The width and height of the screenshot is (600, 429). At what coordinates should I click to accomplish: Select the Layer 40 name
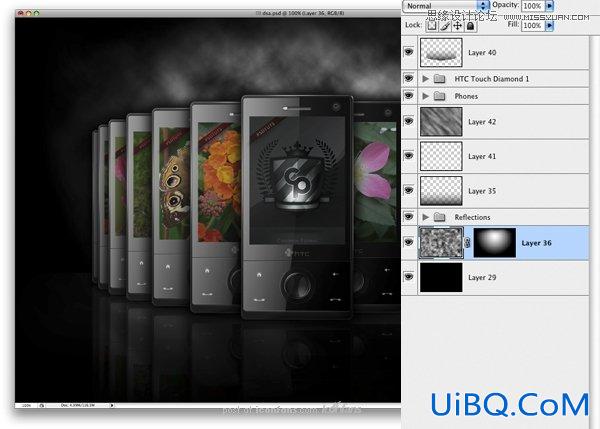[x=482, y=52]
